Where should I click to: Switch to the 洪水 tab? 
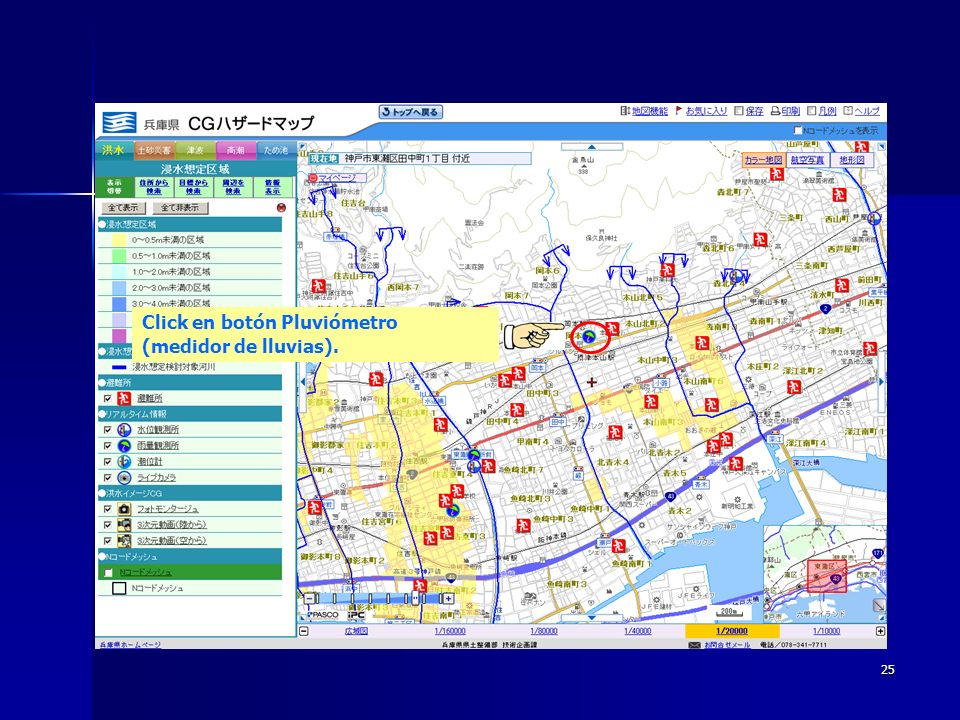113,150
